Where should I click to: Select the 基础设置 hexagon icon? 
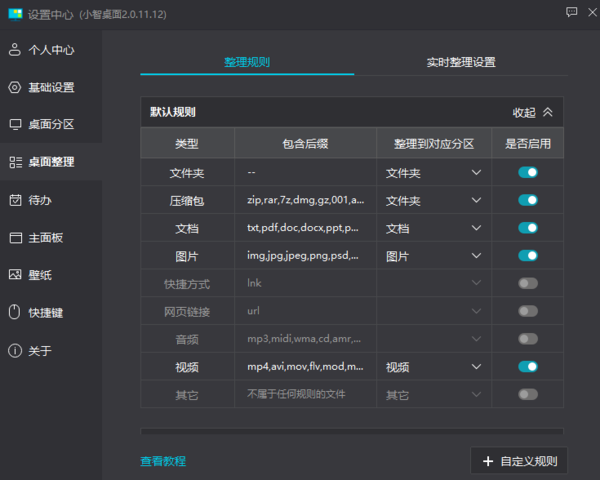[15, 87]
